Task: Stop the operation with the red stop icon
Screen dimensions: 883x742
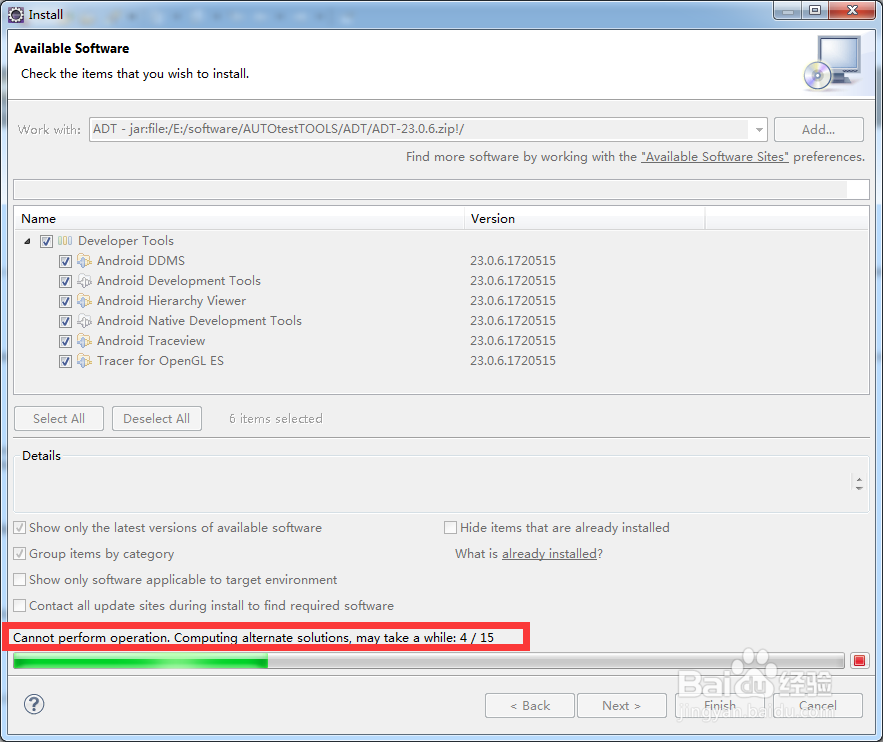Action: pos(859,660)
